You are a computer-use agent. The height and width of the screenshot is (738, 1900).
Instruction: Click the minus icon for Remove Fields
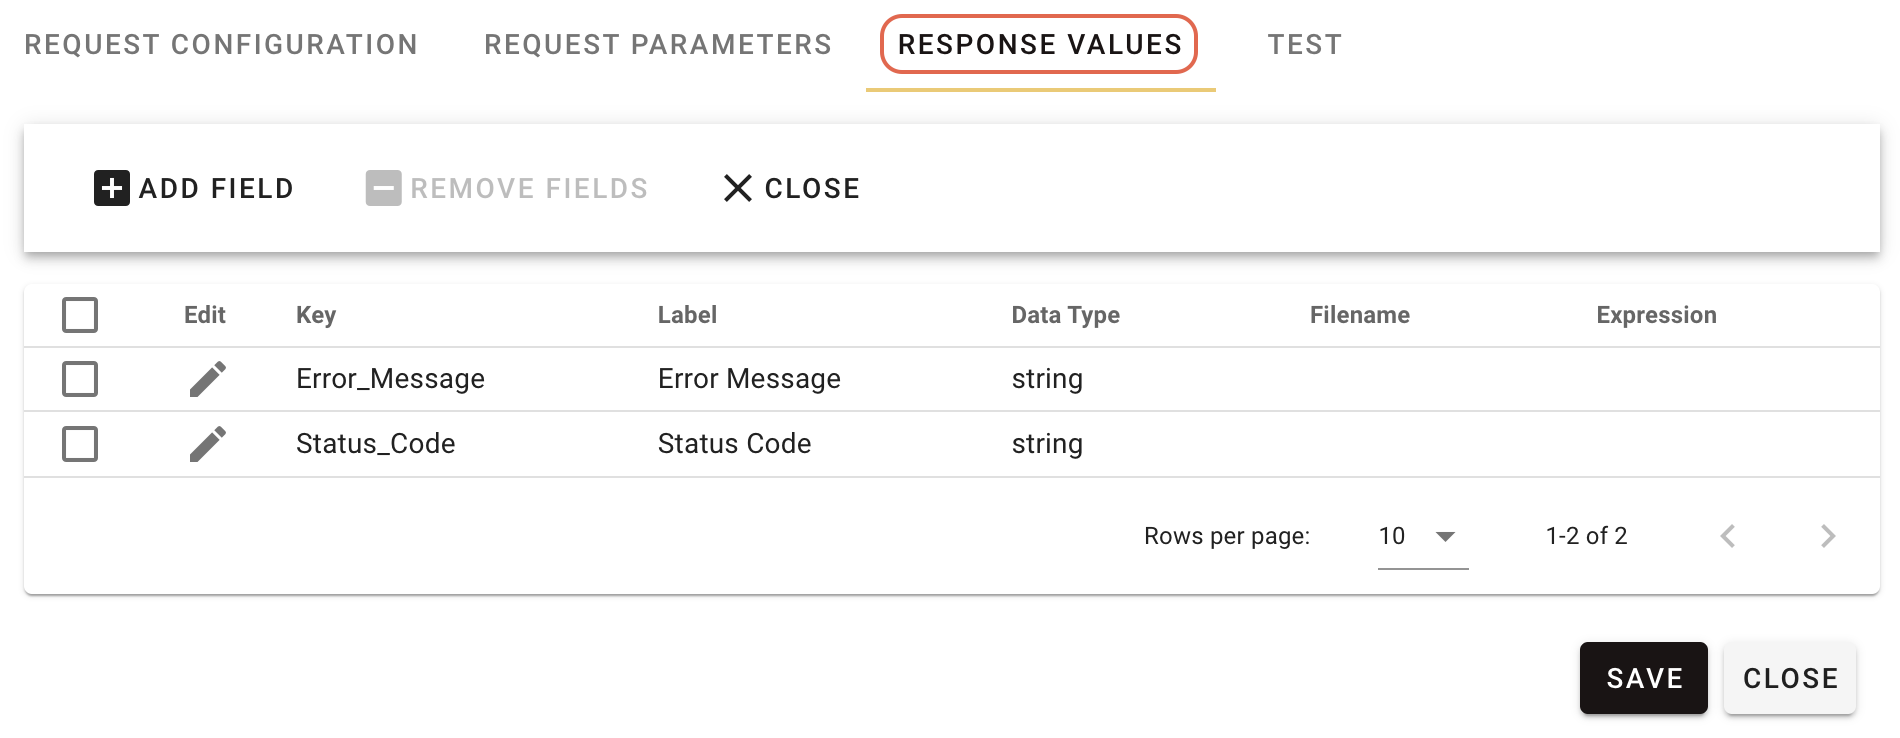(x=383, y=188)
